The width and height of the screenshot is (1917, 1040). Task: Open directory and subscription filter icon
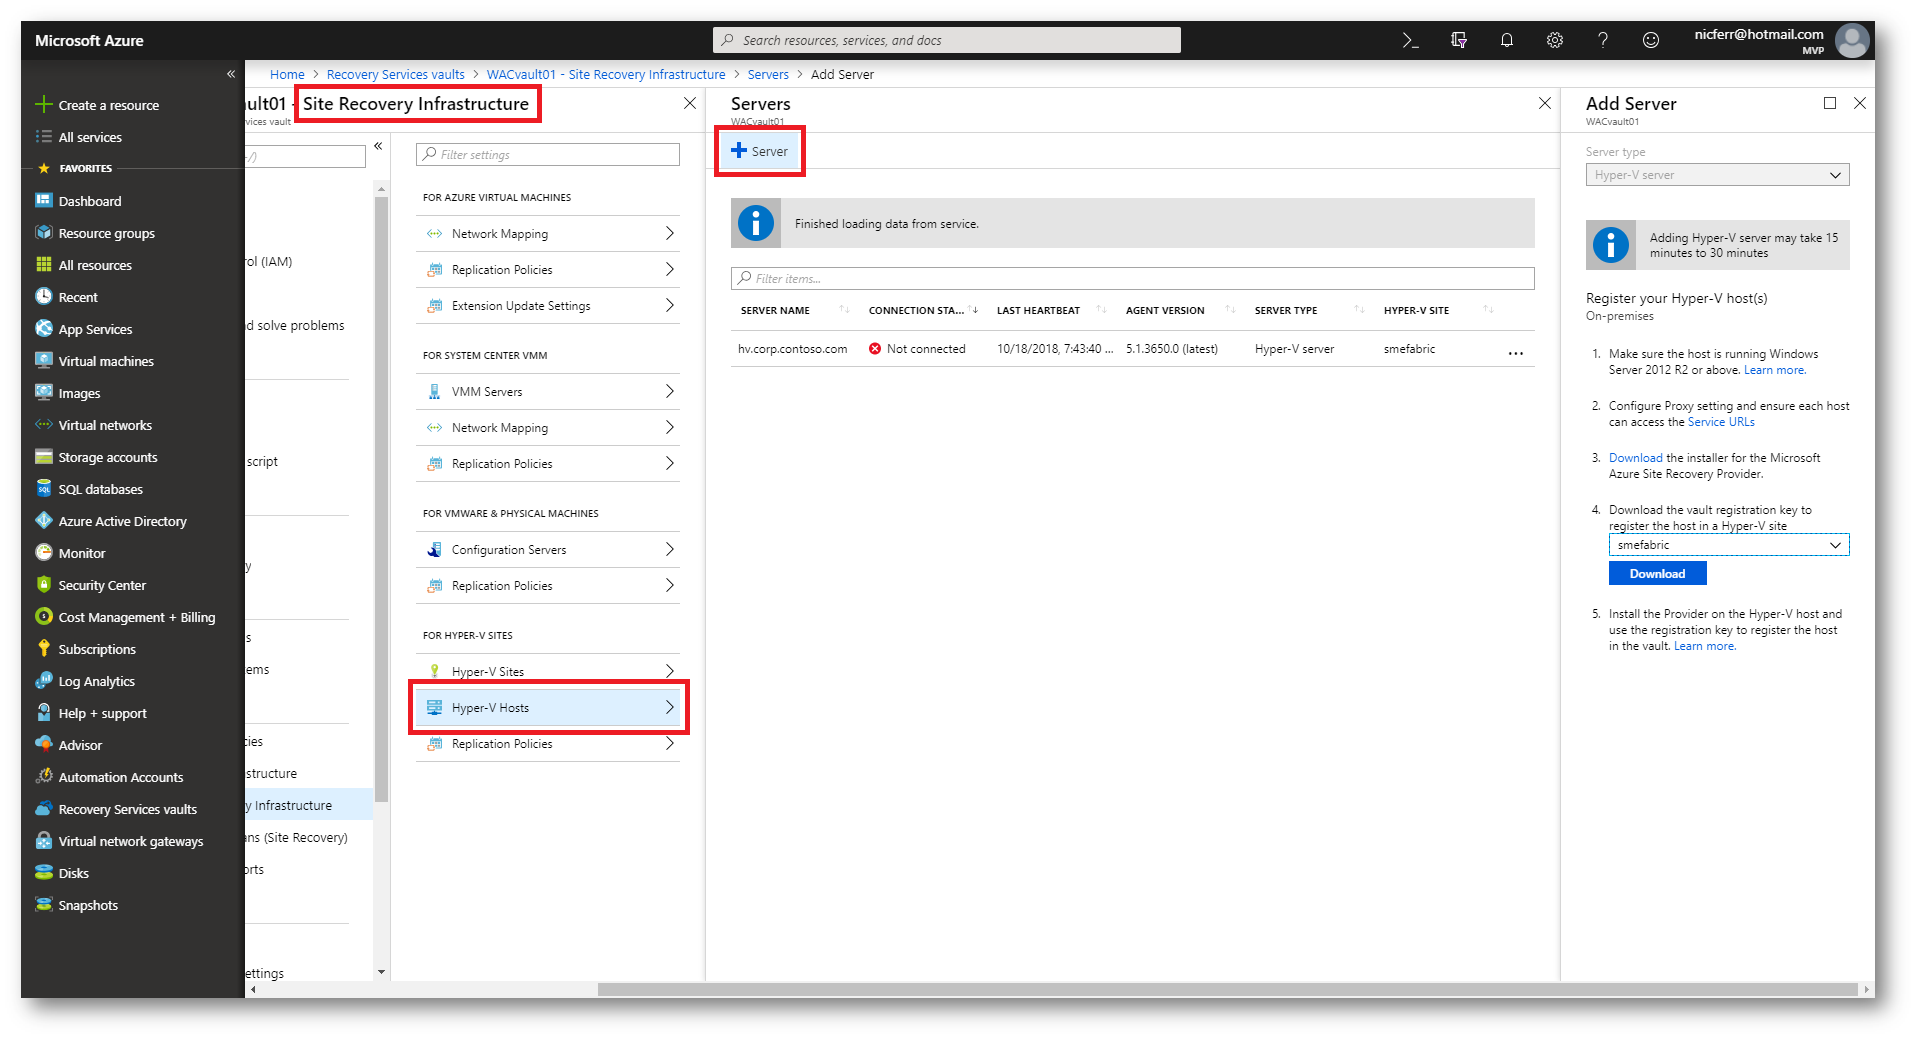pyautogui.click(x=1459, y=40)
